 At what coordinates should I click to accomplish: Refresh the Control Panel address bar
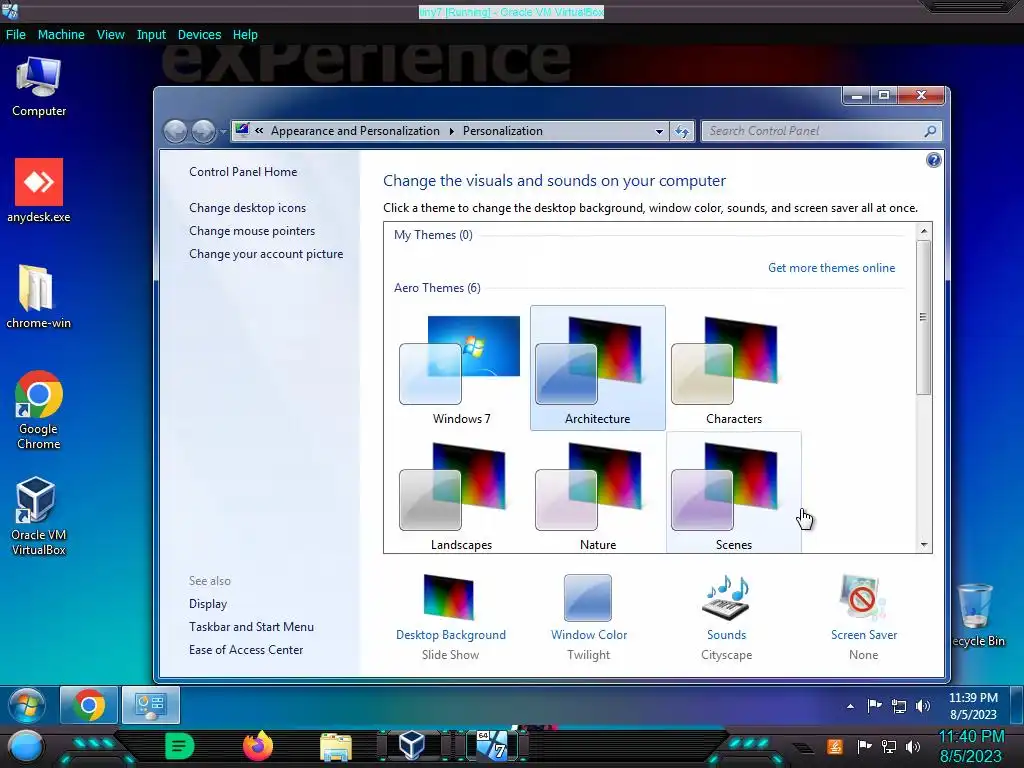[x=682, y=131]
